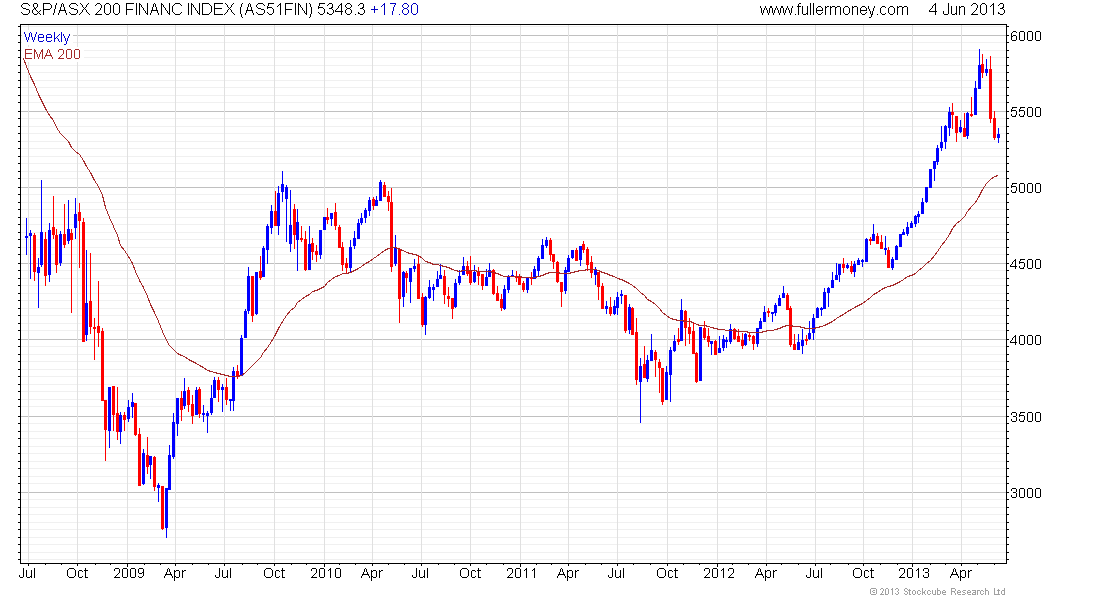Viewport: 1100px width, 600px height.
Task: Click the 5500 price axis label
Action: tap(1026, 112)
